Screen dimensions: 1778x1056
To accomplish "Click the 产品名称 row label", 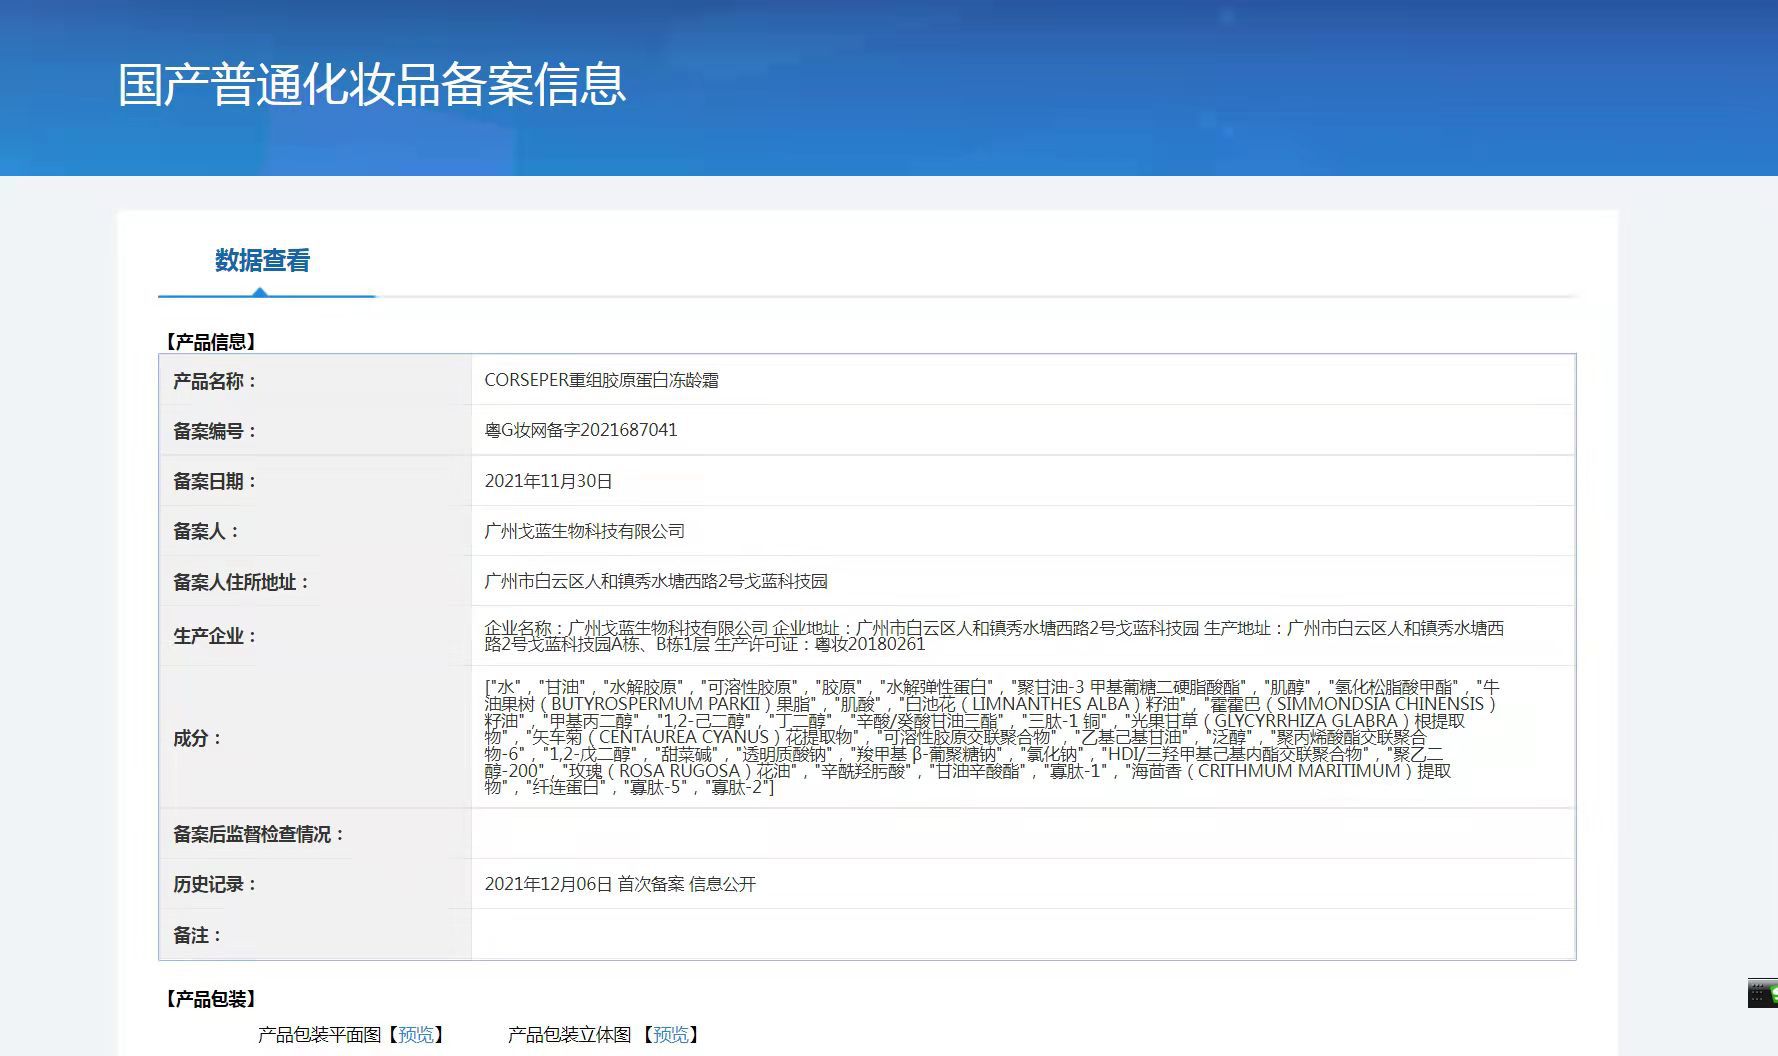I will (x=215, y=381).
